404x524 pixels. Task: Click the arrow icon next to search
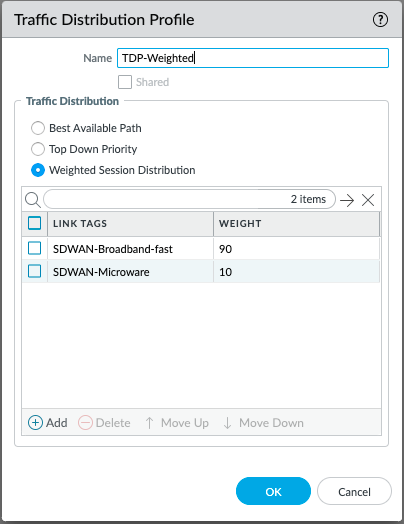tap(347, 200)
